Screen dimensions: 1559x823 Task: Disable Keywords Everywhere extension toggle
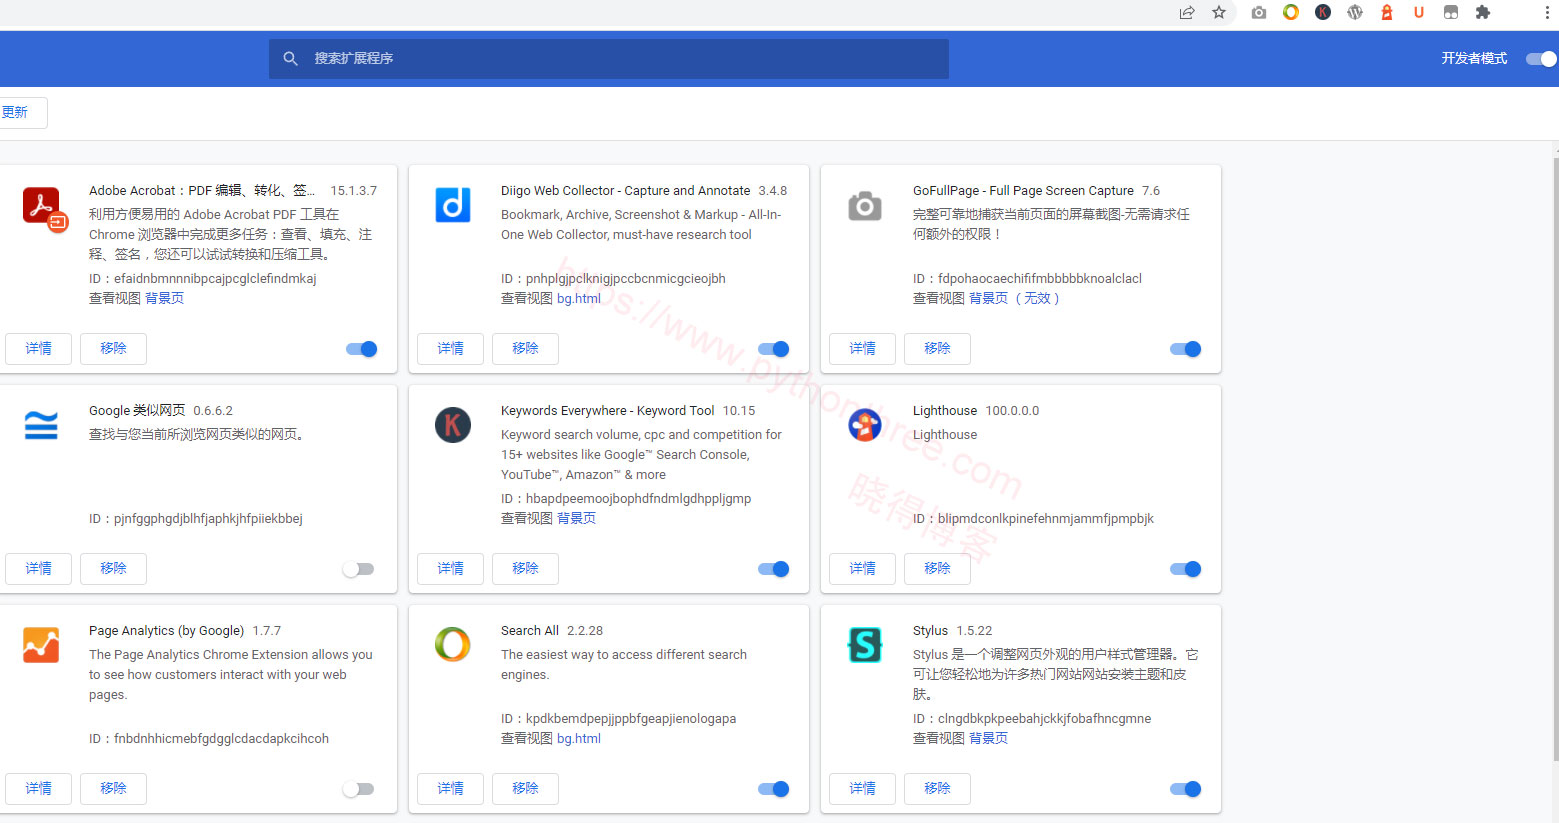(x=774, y=569)
